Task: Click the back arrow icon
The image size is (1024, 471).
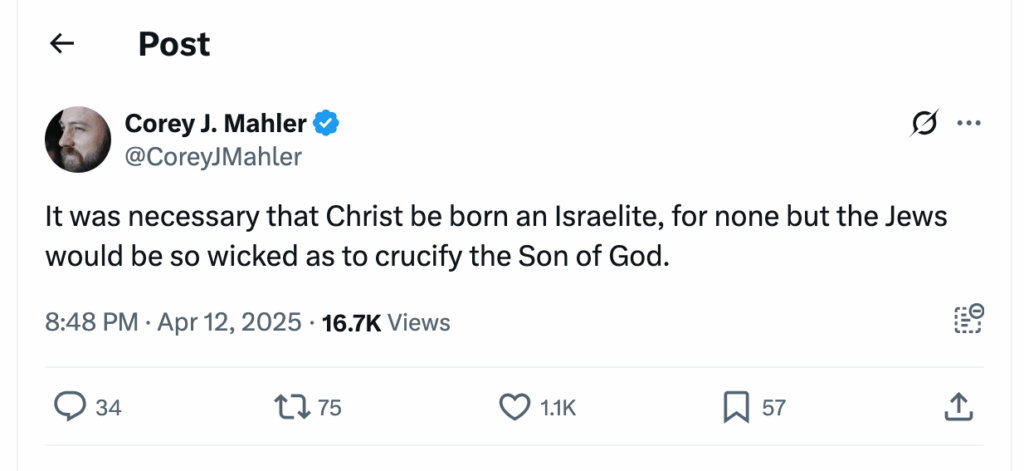Action: coord(62,44)
